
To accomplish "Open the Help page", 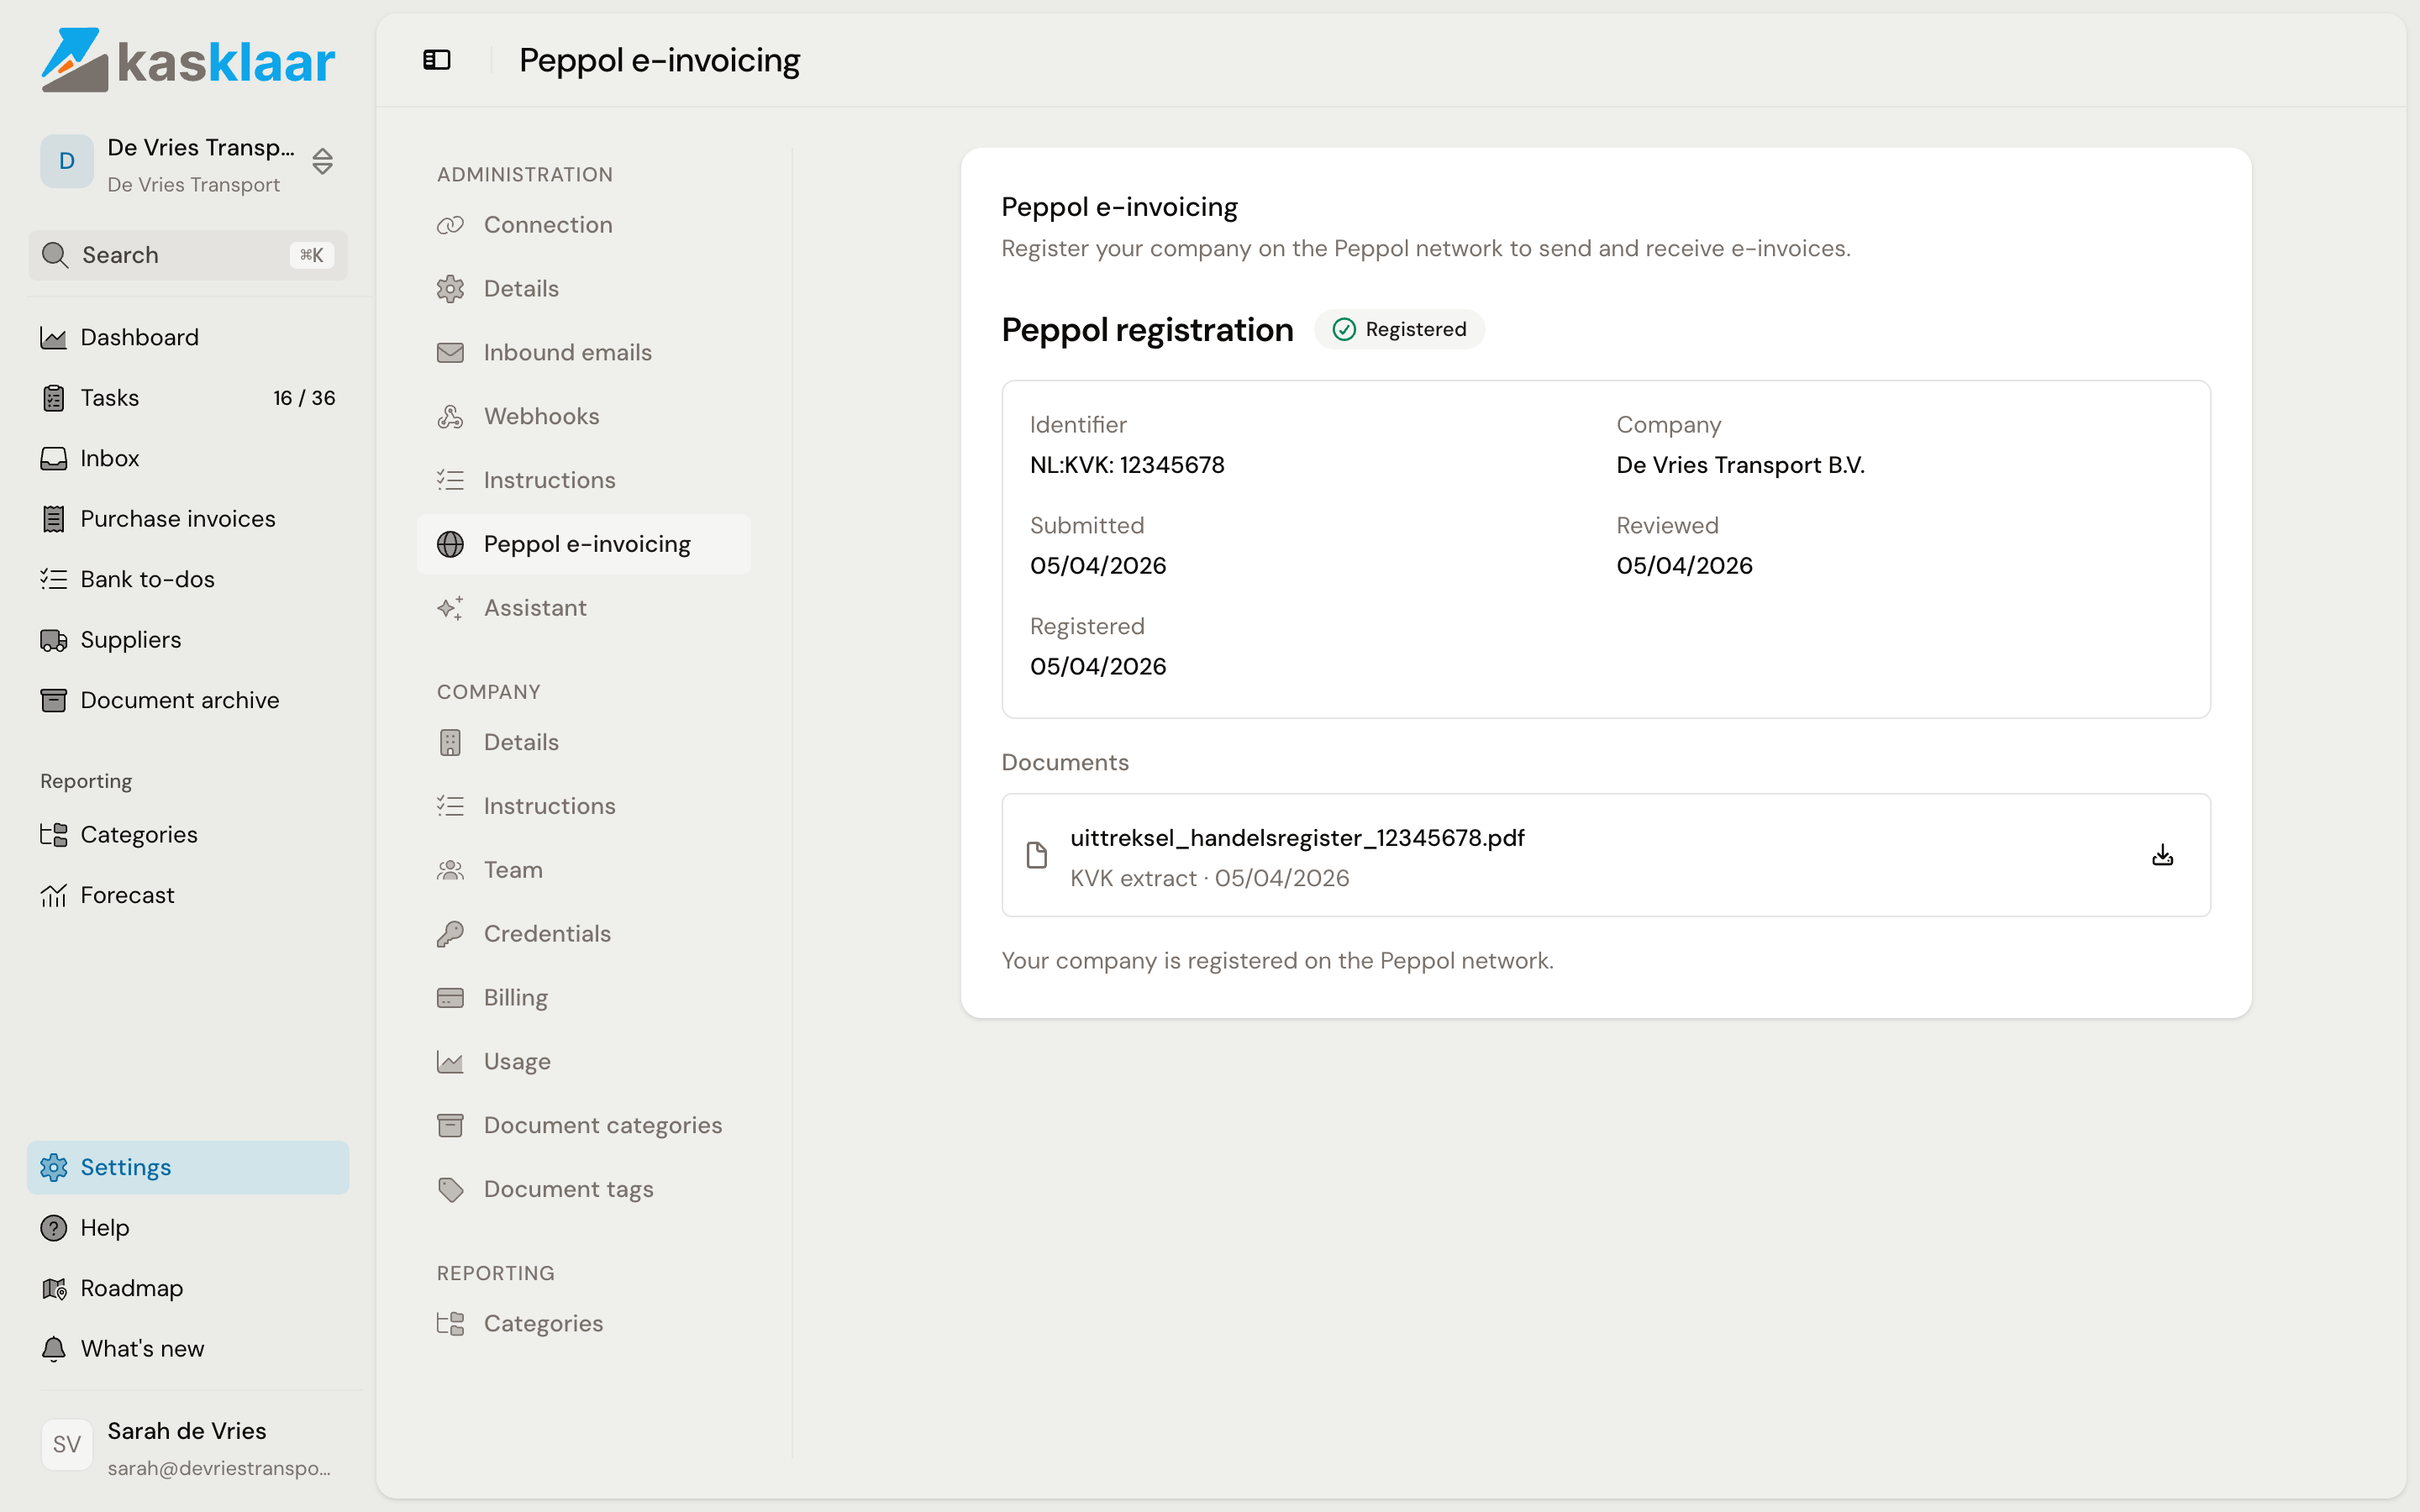I will pyautogui.click(x=188, y=1228).
